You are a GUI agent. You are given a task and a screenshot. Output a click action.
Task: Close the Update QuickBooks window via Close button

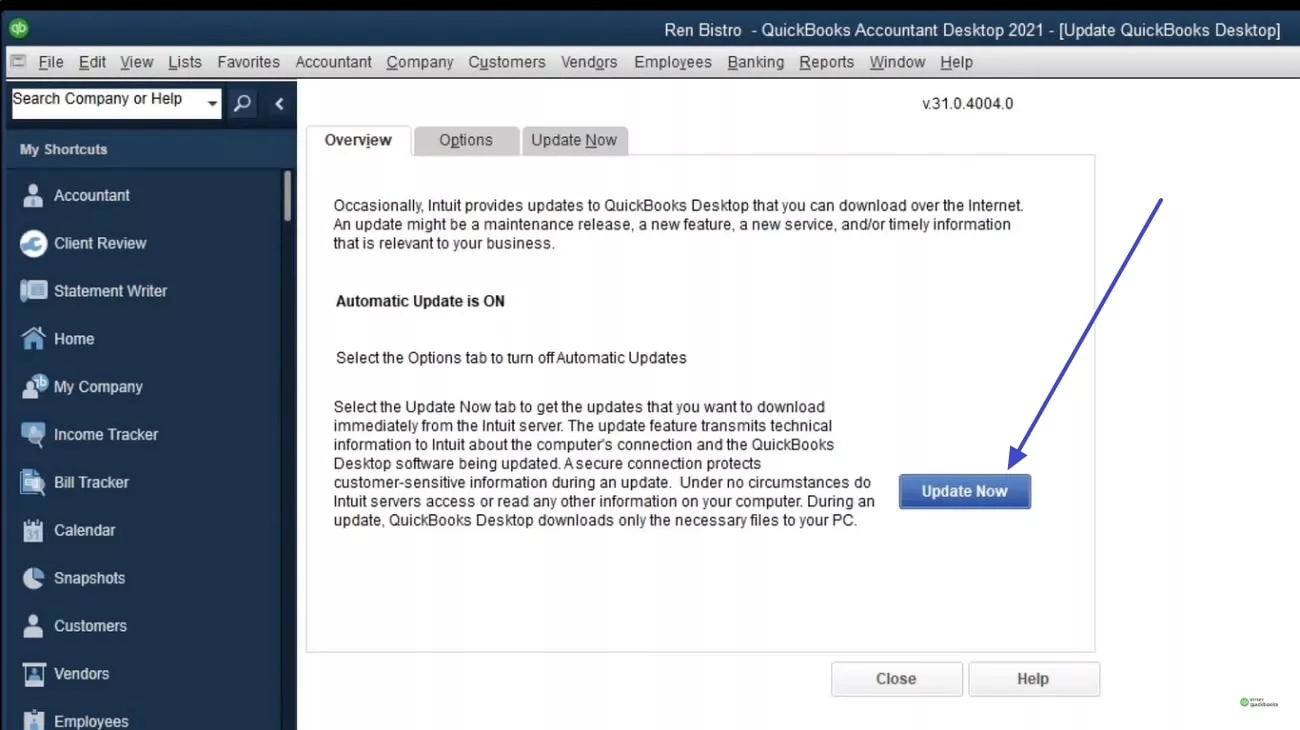tap(896, 678)
